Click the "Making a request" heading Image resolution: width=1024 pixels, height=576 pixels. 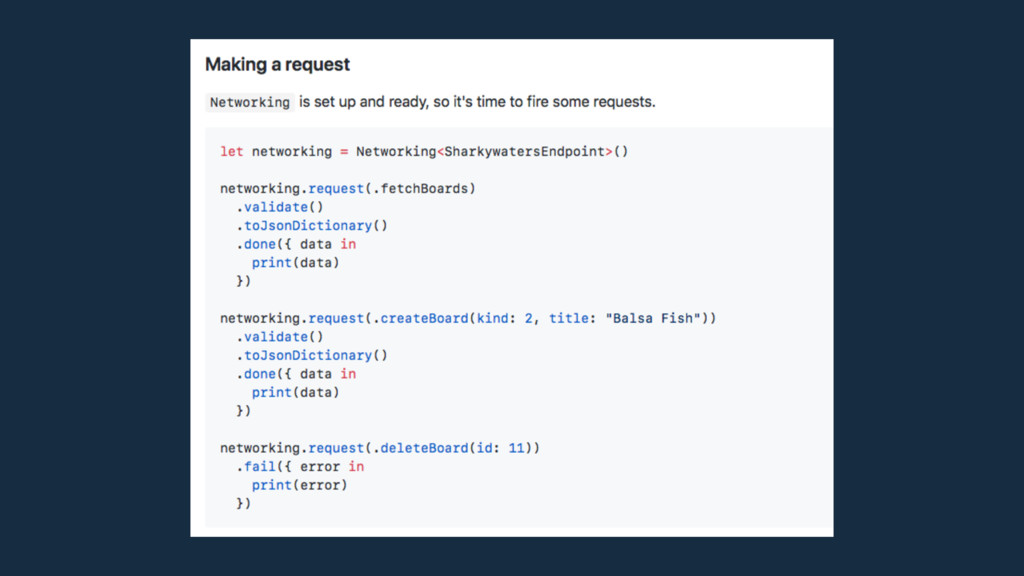[x=277, y=65]
